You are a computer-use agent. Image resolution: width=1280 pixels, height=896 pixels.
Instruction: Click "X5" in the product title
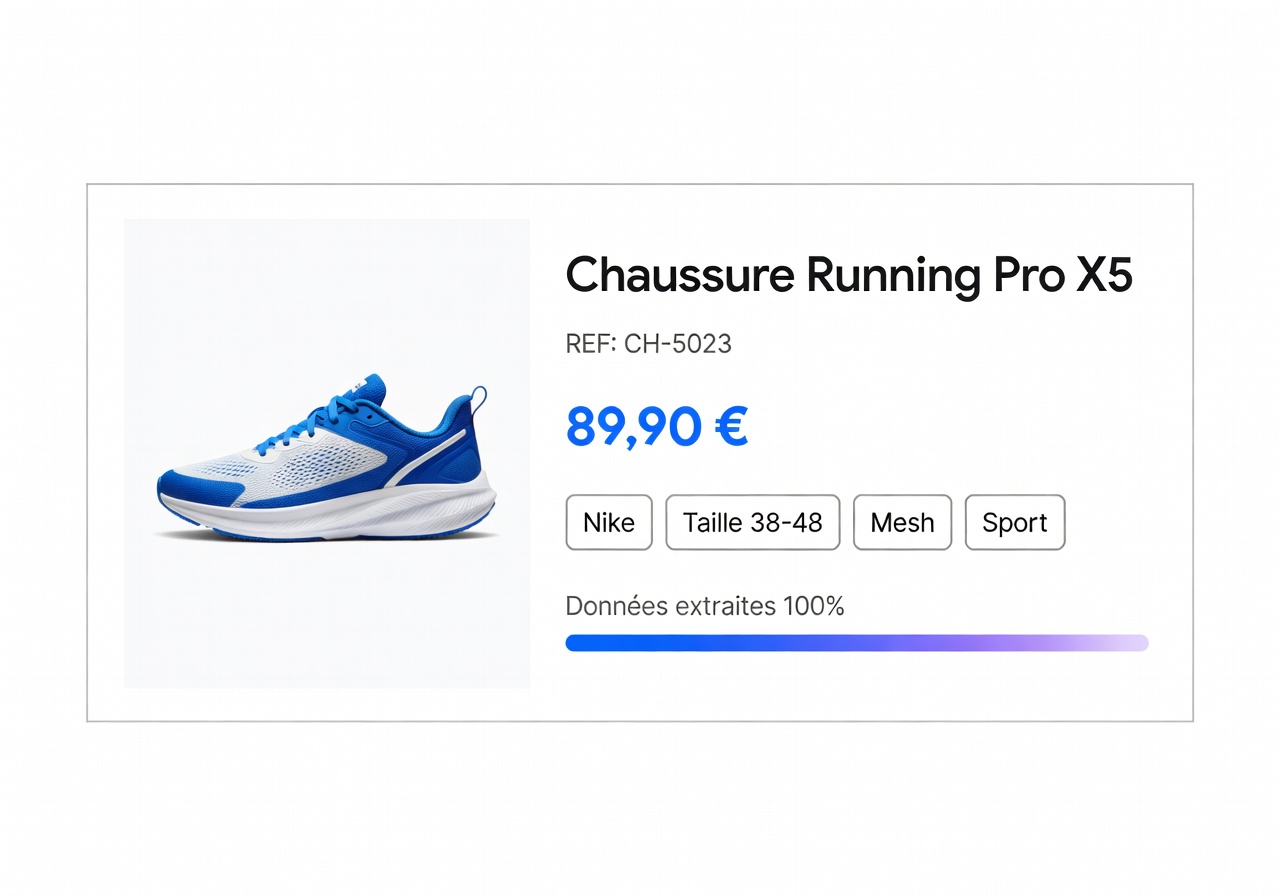[x=1104, y=275]
